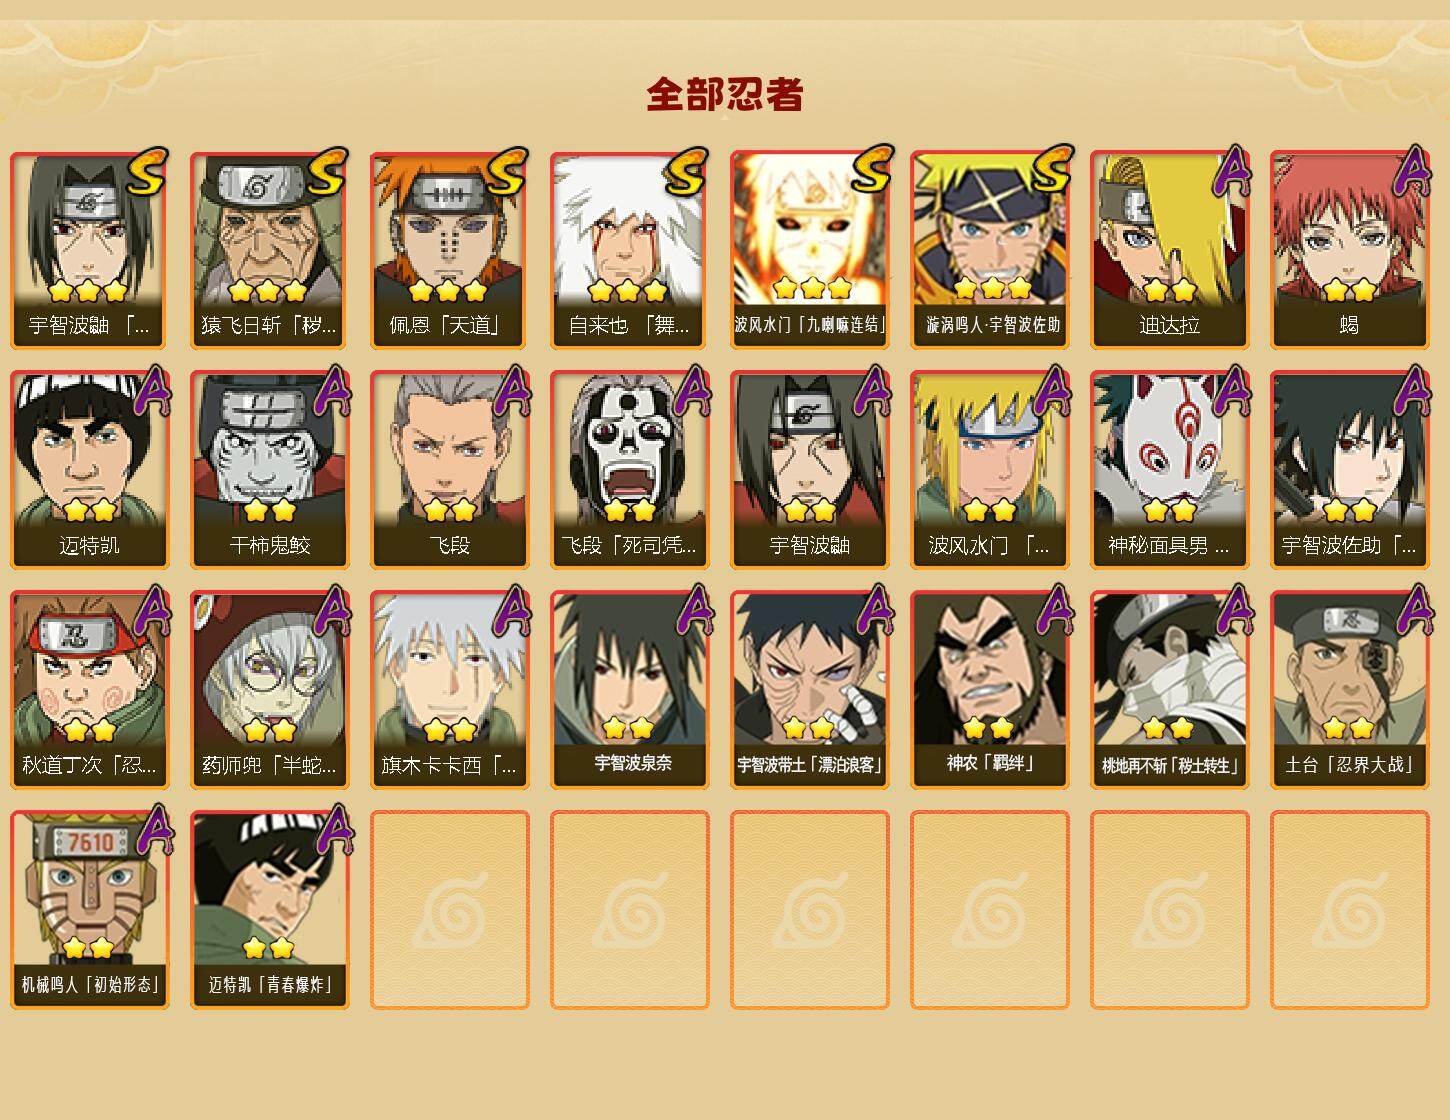This screenshot has width=1450, height=1120.
Task: Open the 宇智波泉奈 card
Action: [629, 690]
